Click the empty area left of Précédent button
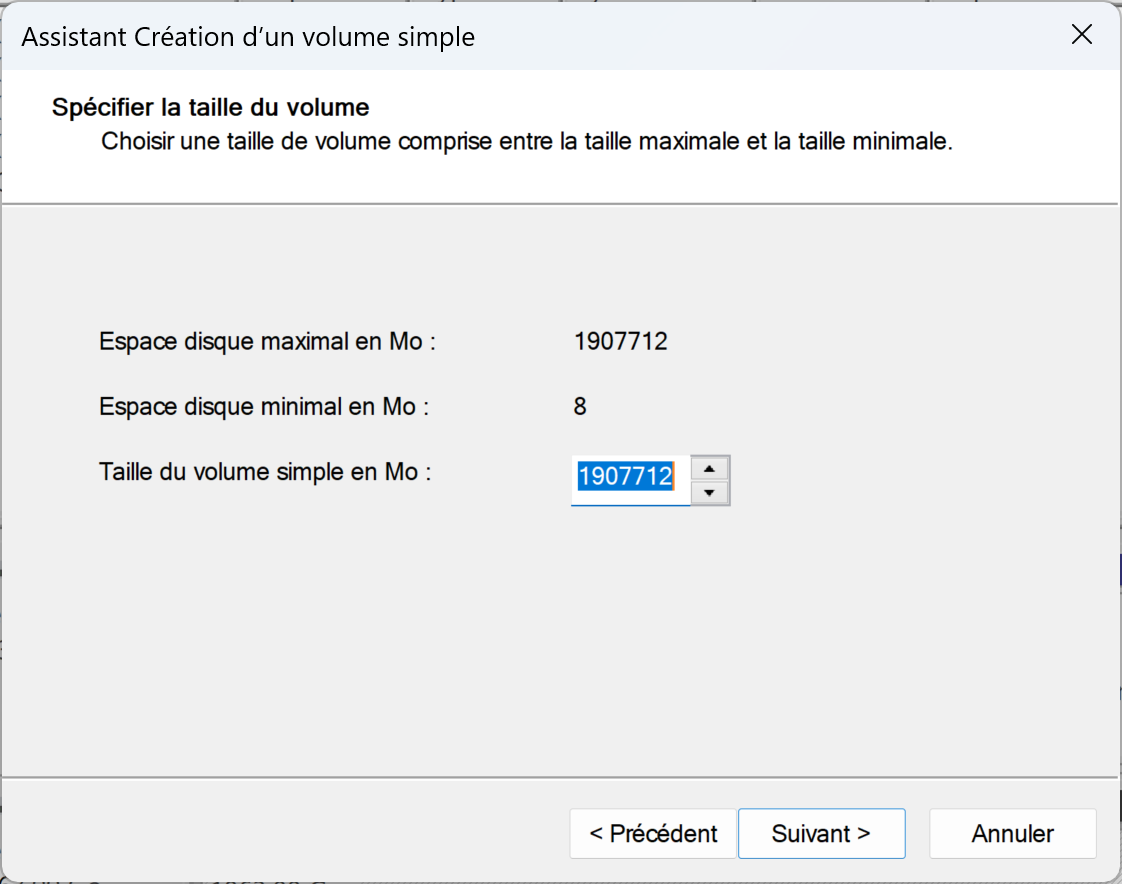 286,833
